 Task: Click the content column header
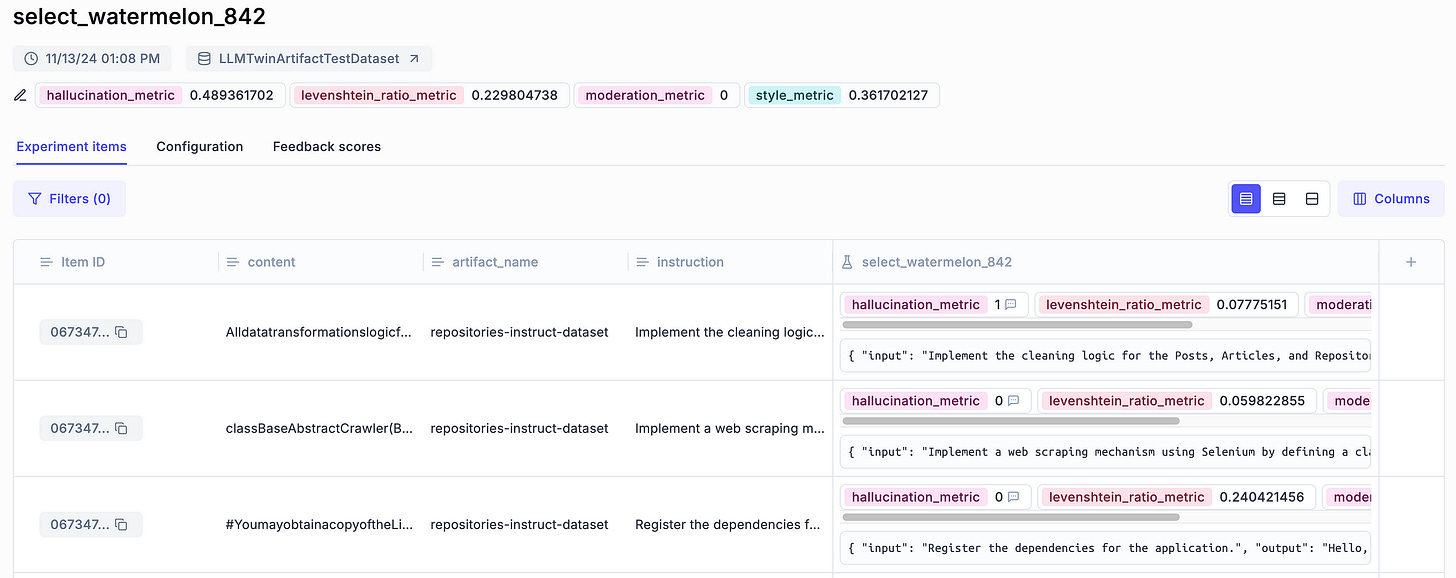[x=321, y=262]
